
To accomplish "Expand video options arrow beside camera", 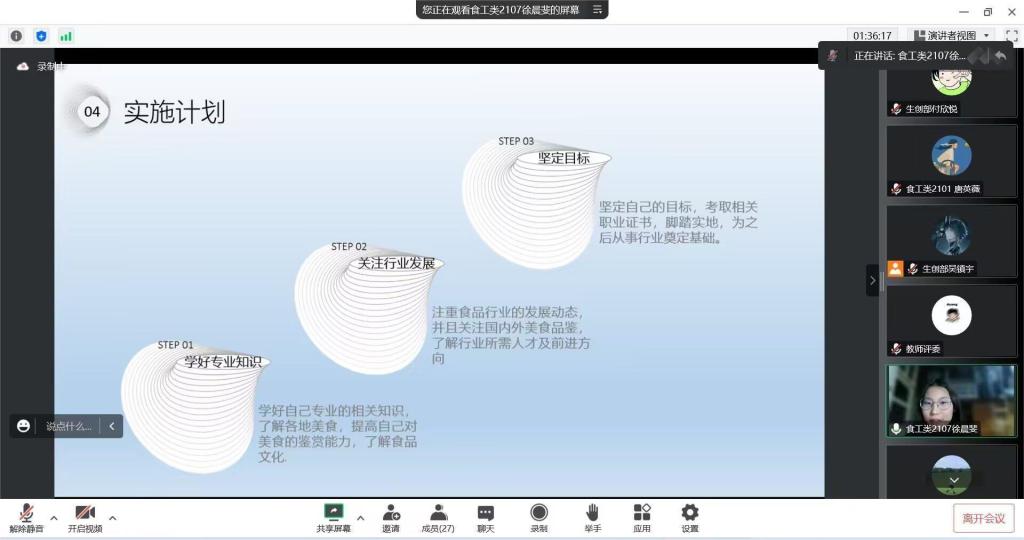I will pyautogui.click(x=112, y=518).
